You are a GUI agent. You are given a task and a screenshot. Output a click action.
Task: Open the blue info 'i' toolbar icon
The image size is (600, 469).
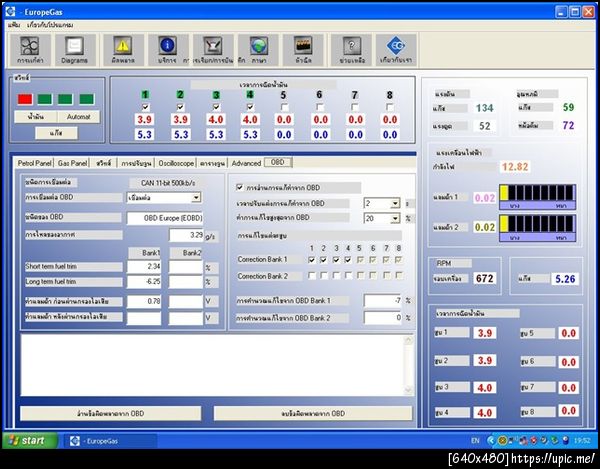click(x=168, y=50)
